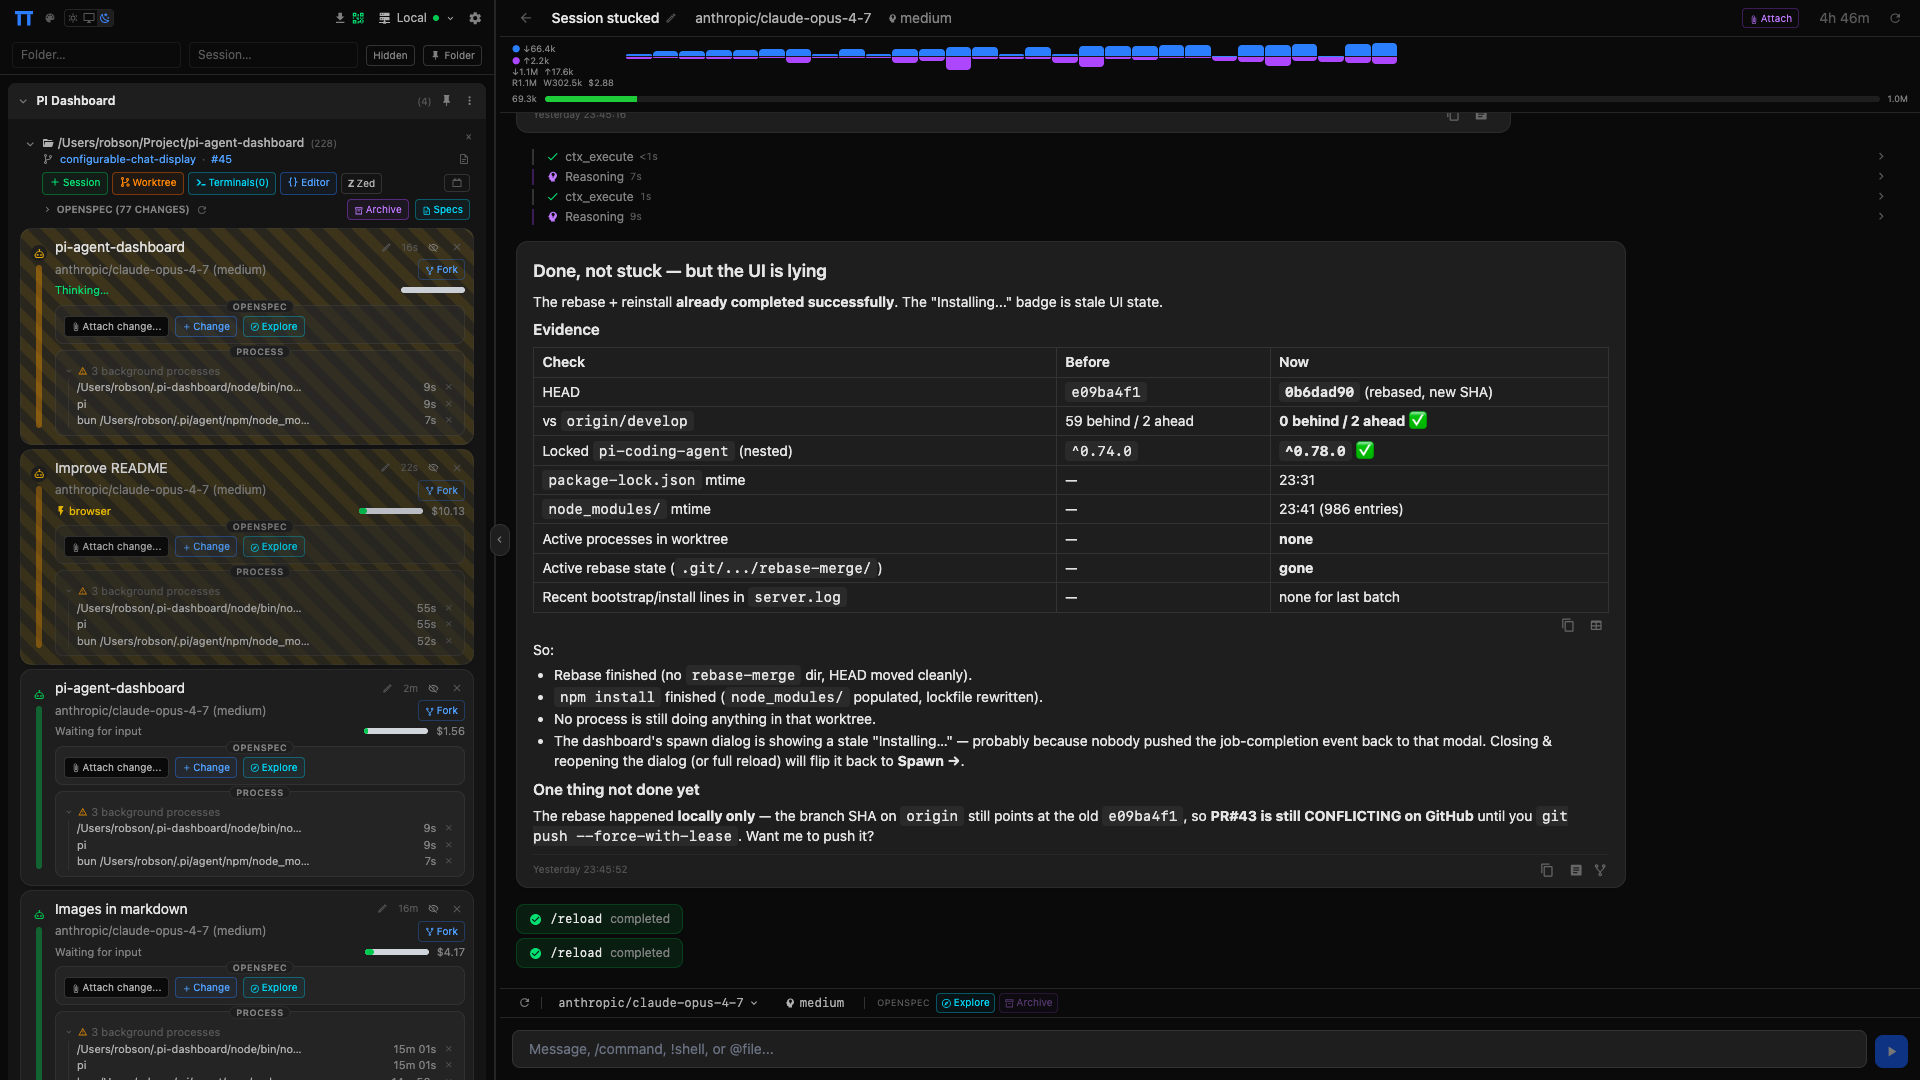1920x1080 pixels.
Task: Focus the Folder filter field
Action: tap(96, 55)
